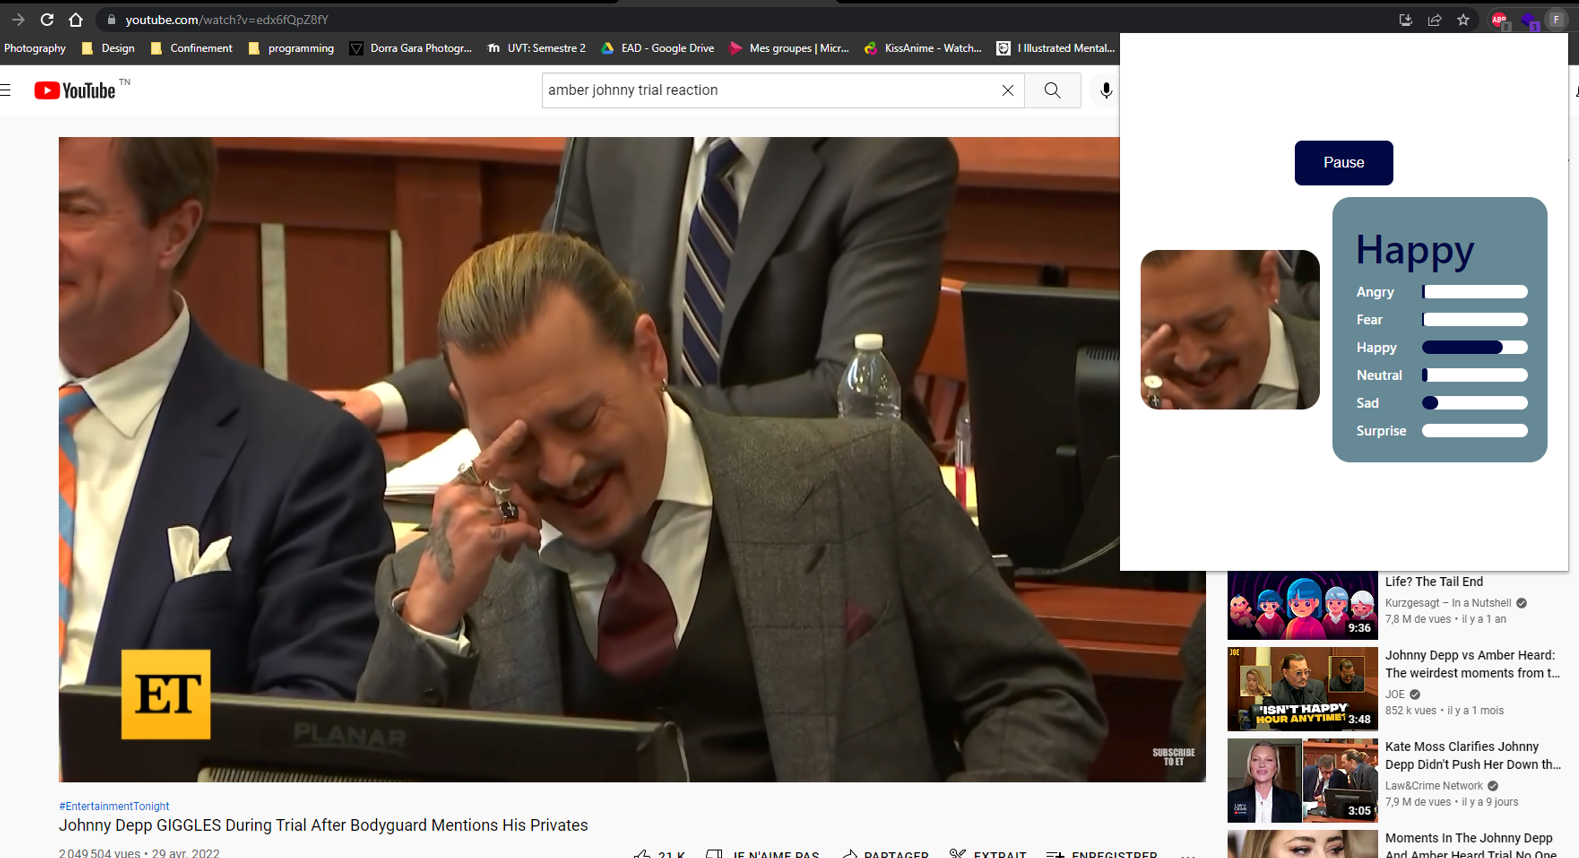The image size is (1579, 858).
Task: Click the ET logo on the video
Action: 166,694
